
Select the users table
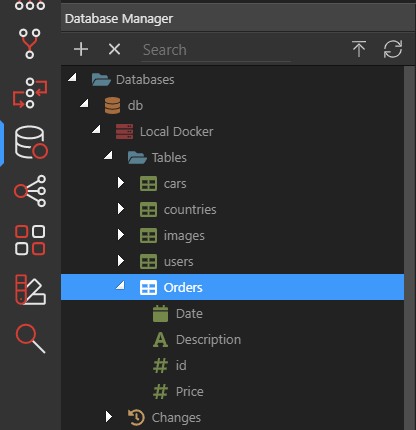pos(178,262)
